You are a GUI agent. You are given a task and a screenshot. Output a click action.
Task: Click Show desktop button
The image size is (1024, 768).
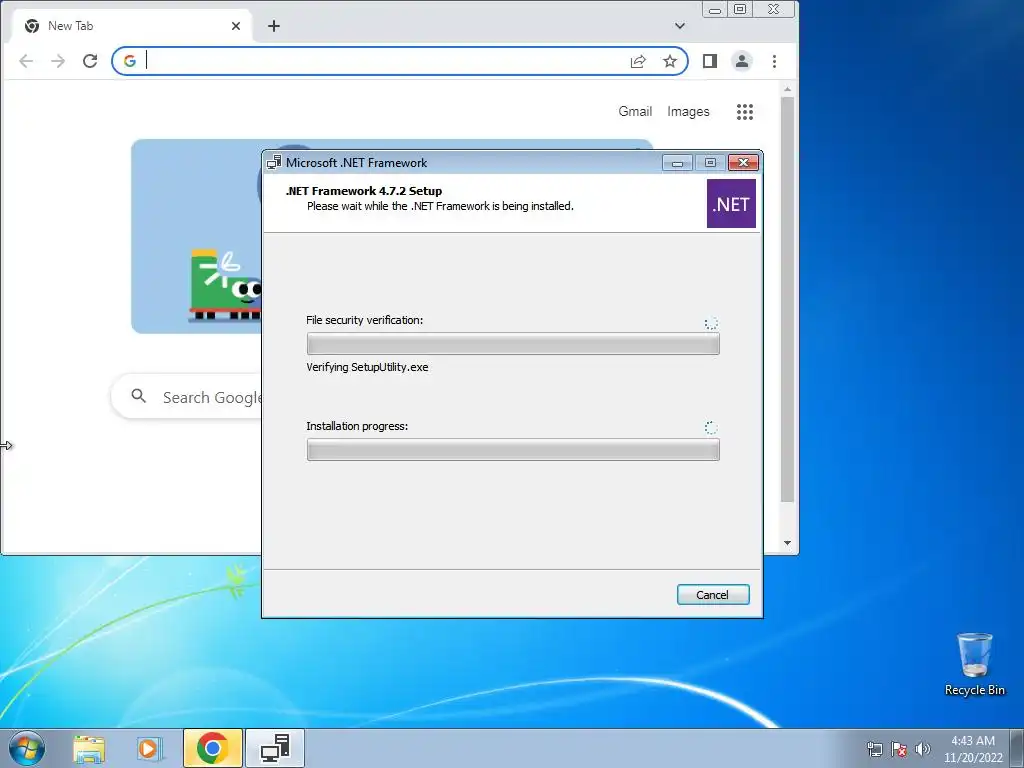pyautogui.click(x=1017, y=749)
